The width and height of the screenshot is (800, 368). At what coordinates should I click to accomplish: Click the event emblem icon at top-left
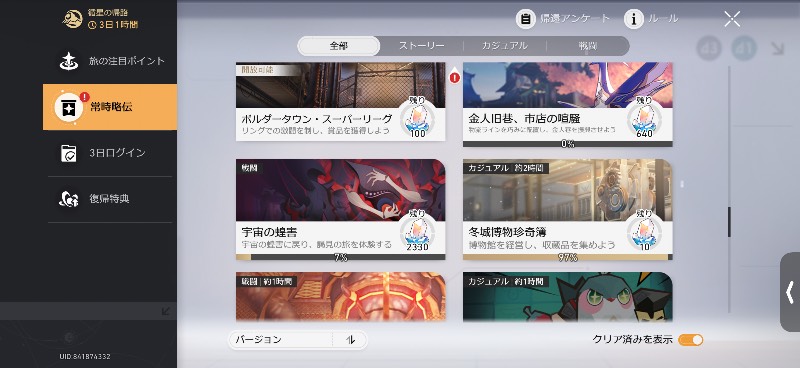tap(72, 19)
